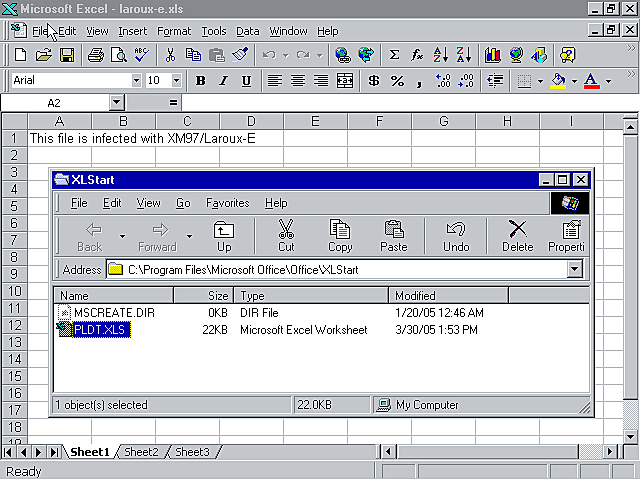Click Delete in the XLStart toolbar
This screenshot has width=640, height=480.
point(518,236)
